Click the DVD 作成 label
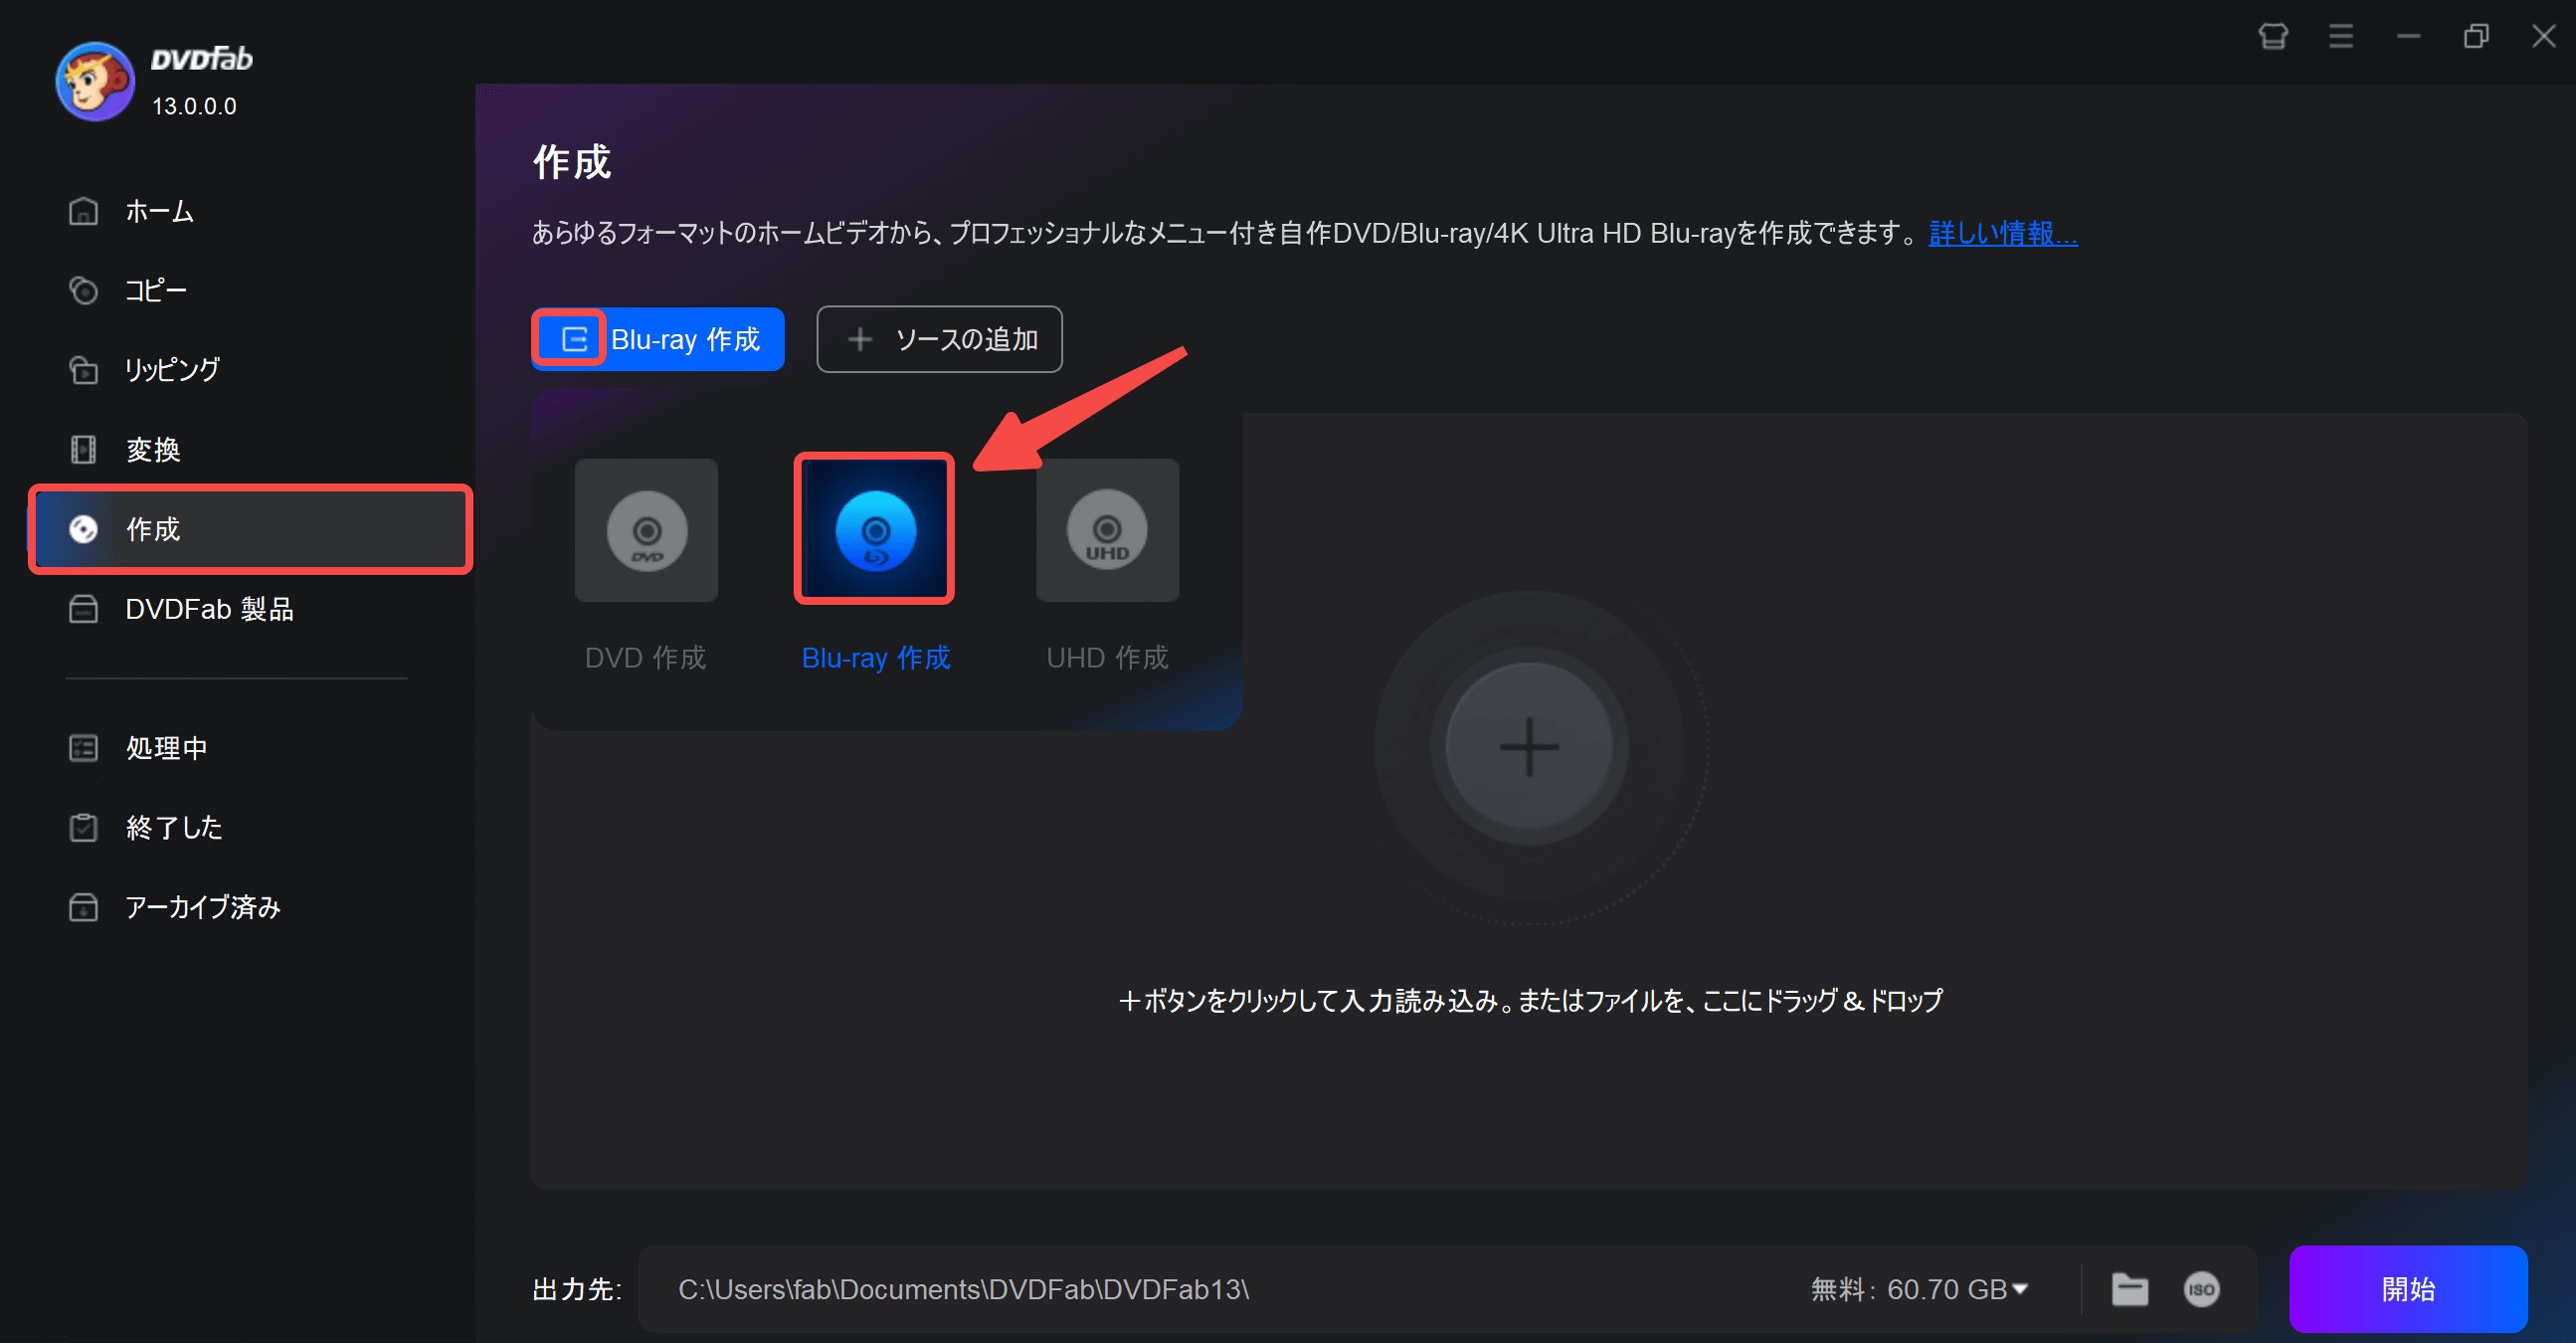 point(645,658)
